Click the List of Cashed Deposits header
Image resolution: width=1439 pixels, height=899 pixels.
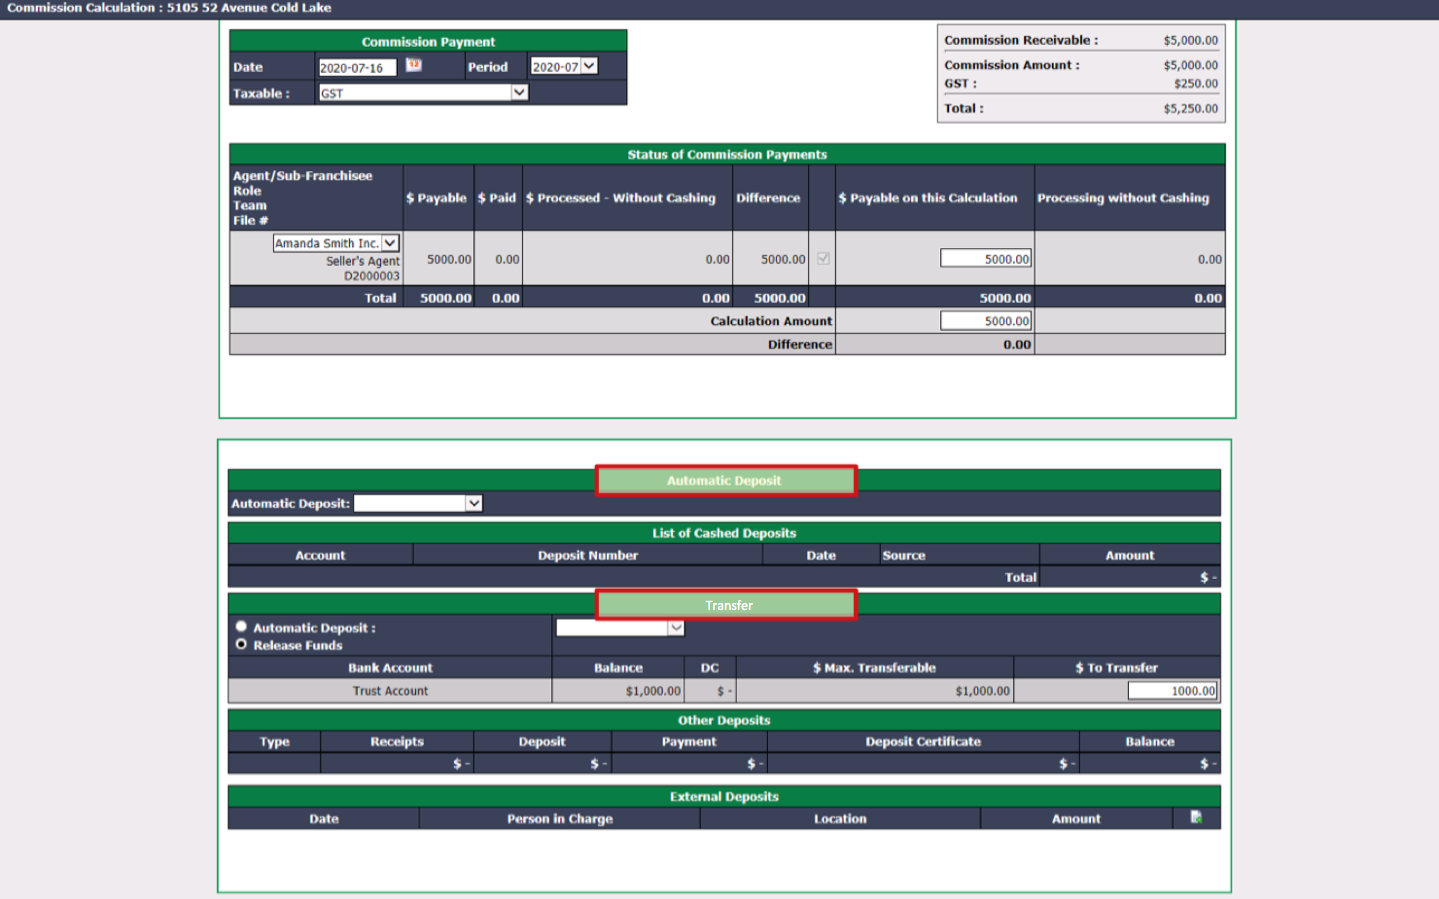coord(724,533)
